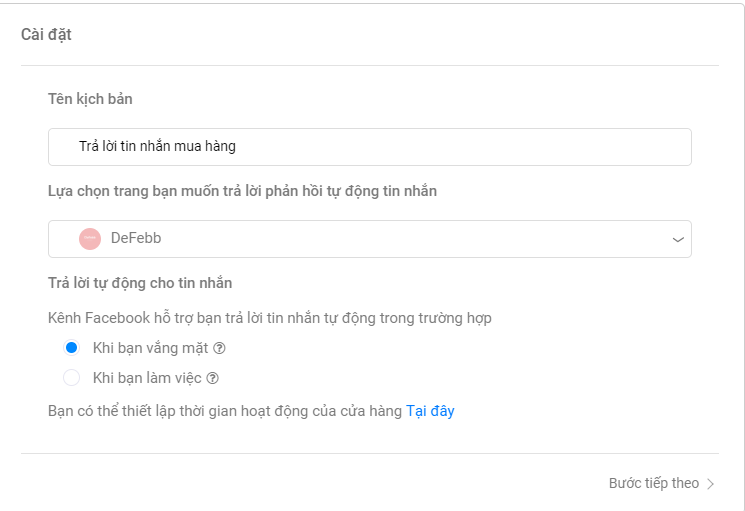Select the "Khi bạn làm việc" radio button
This screenshot has height=511, width=745.
tap(71, 378)
